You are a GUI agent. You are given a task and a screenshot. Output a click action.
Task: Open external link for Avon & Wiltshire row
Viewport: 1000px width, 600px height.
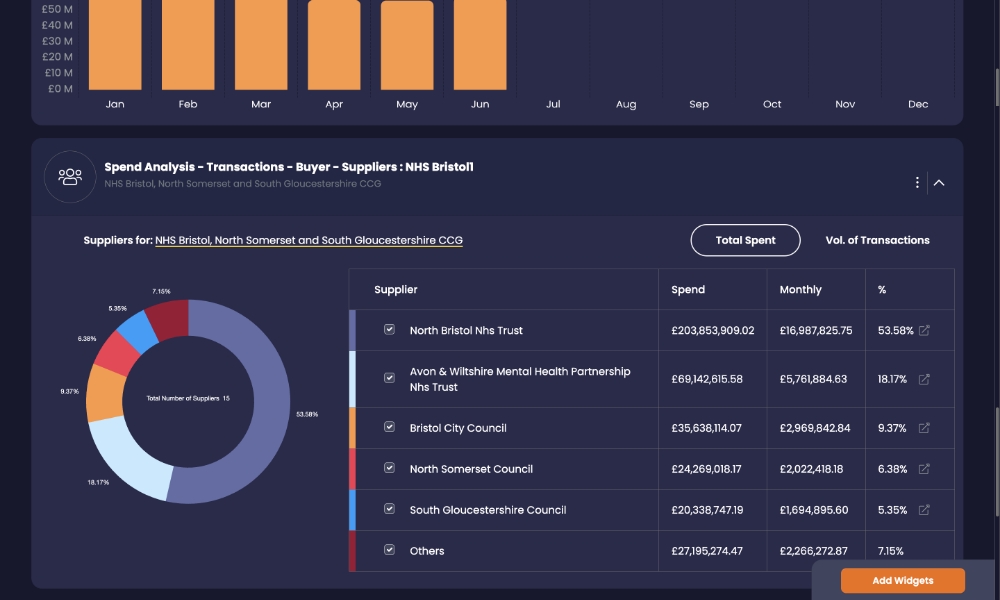pos(924,379)
